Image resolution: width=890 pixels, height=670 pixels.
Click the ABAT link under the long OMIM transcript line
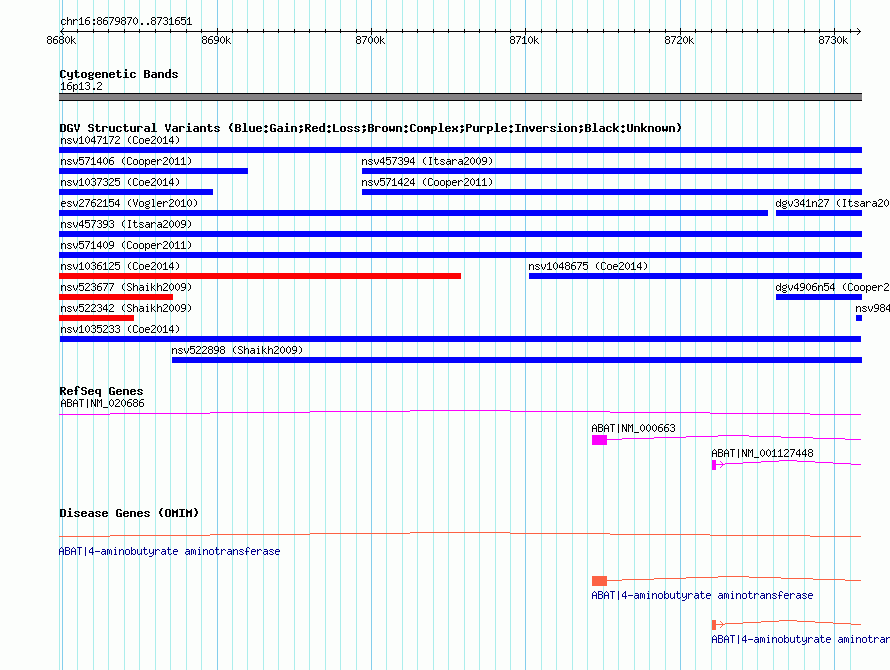pyautogui.click(x=169, y=551)
